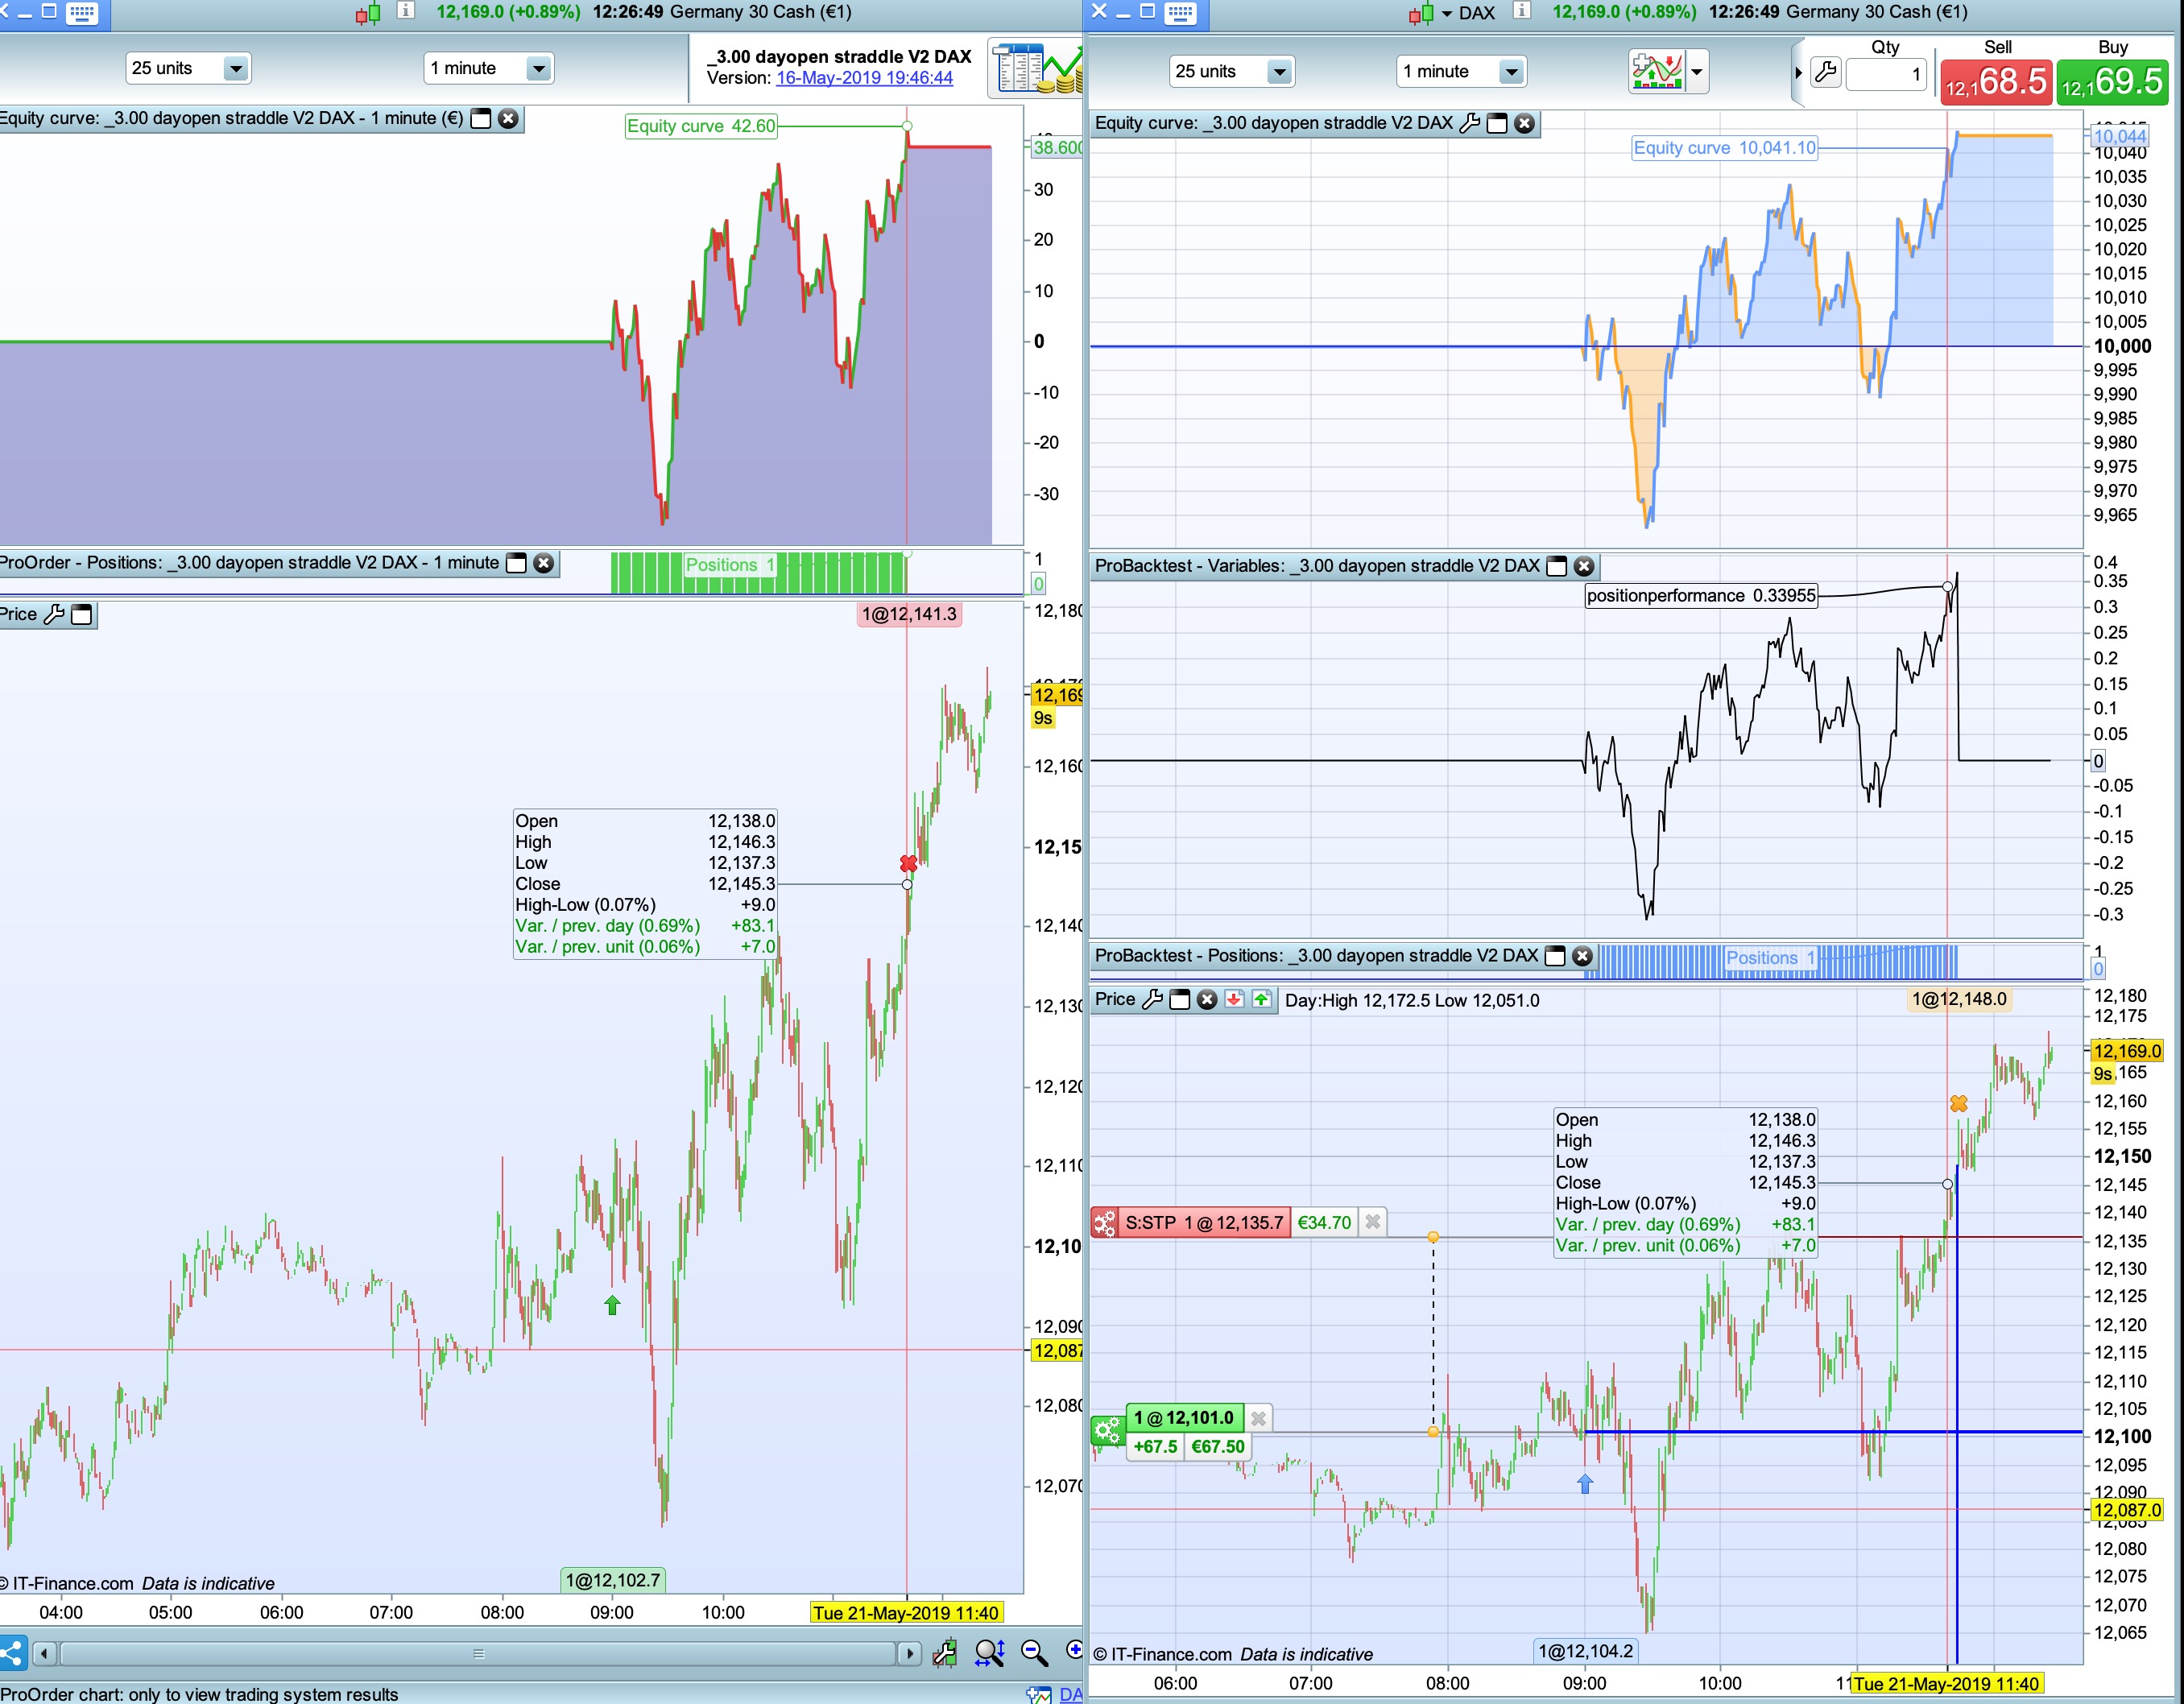Screen dimensions: 2184x1704
Task: Click the auto-fit zoom magnifier icon
Action: click(x=988, y=1653)
